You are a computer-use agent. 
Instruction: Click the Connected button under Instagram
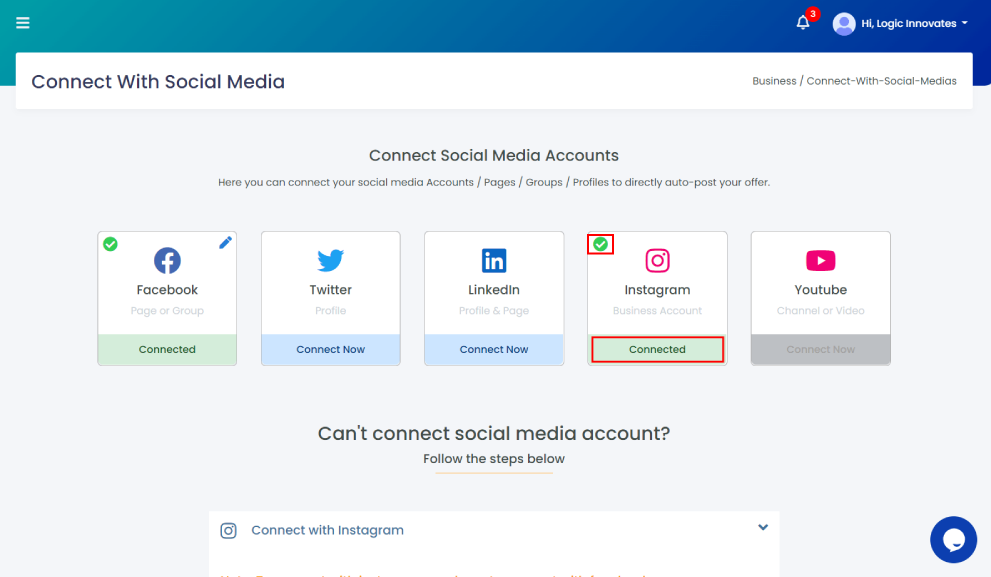click(x=657, y=349)
